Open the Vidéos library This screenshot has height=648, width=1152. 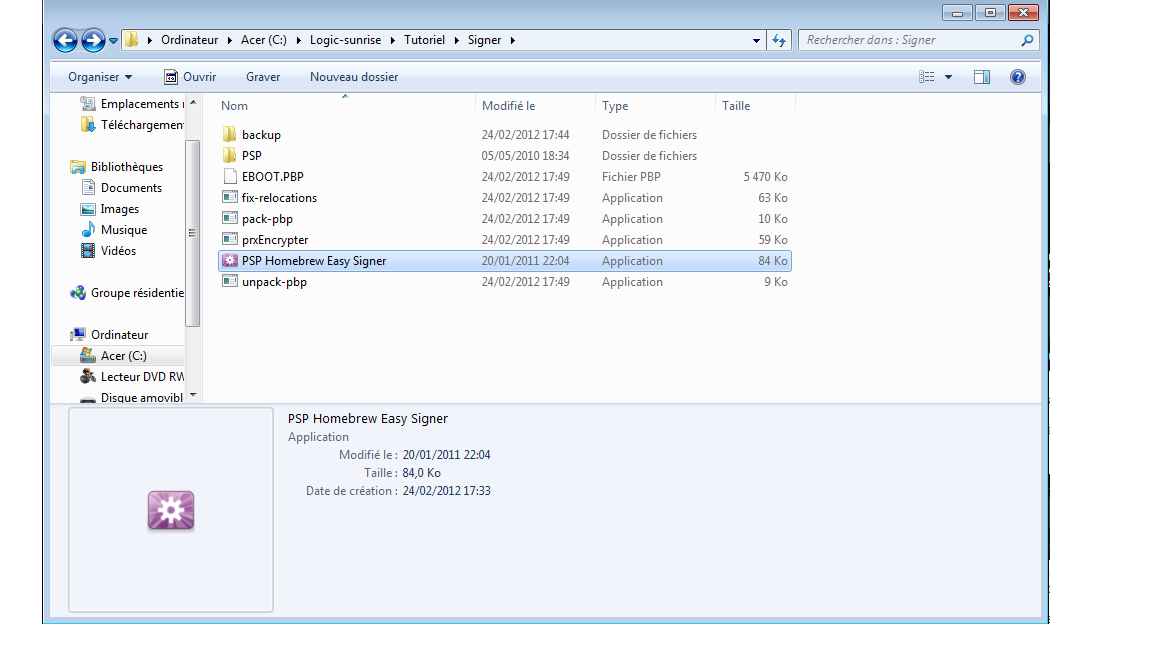click(x=108, y=251)
